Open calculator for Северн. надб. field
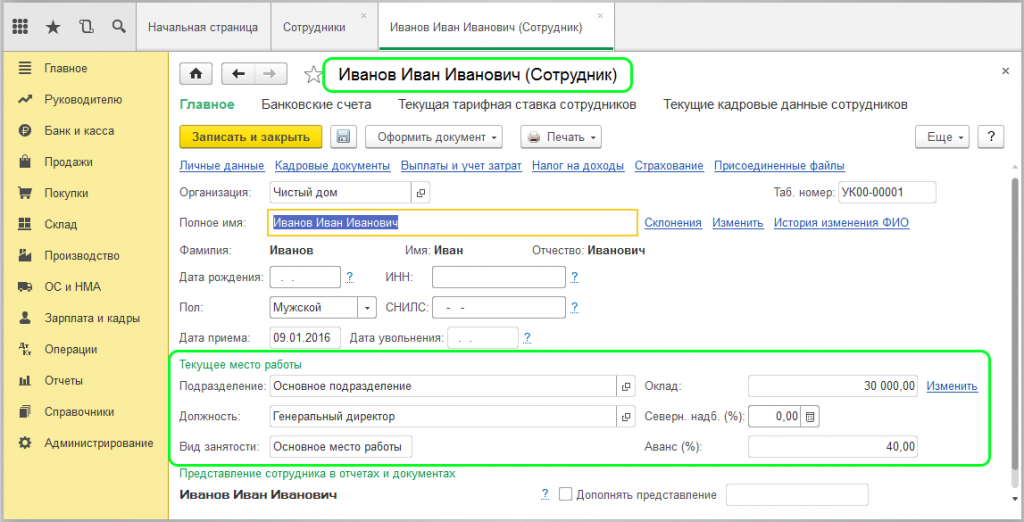 (x=811, y=416)
